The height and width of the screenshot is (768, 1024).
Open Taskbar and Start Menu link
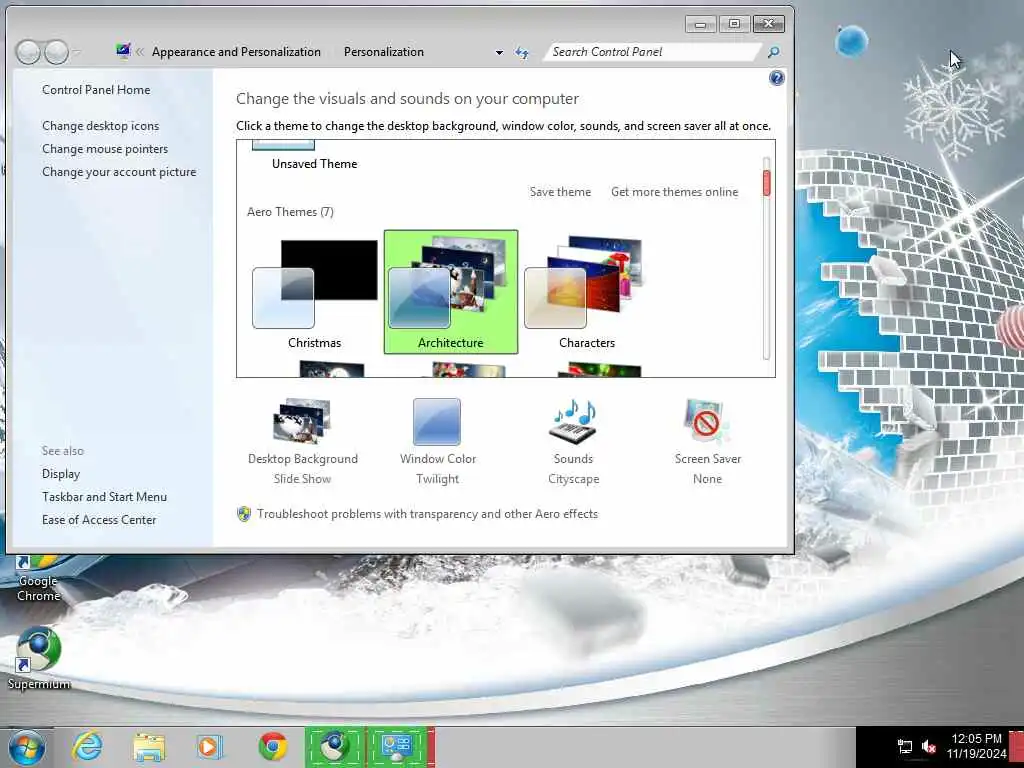pos(104,496)
